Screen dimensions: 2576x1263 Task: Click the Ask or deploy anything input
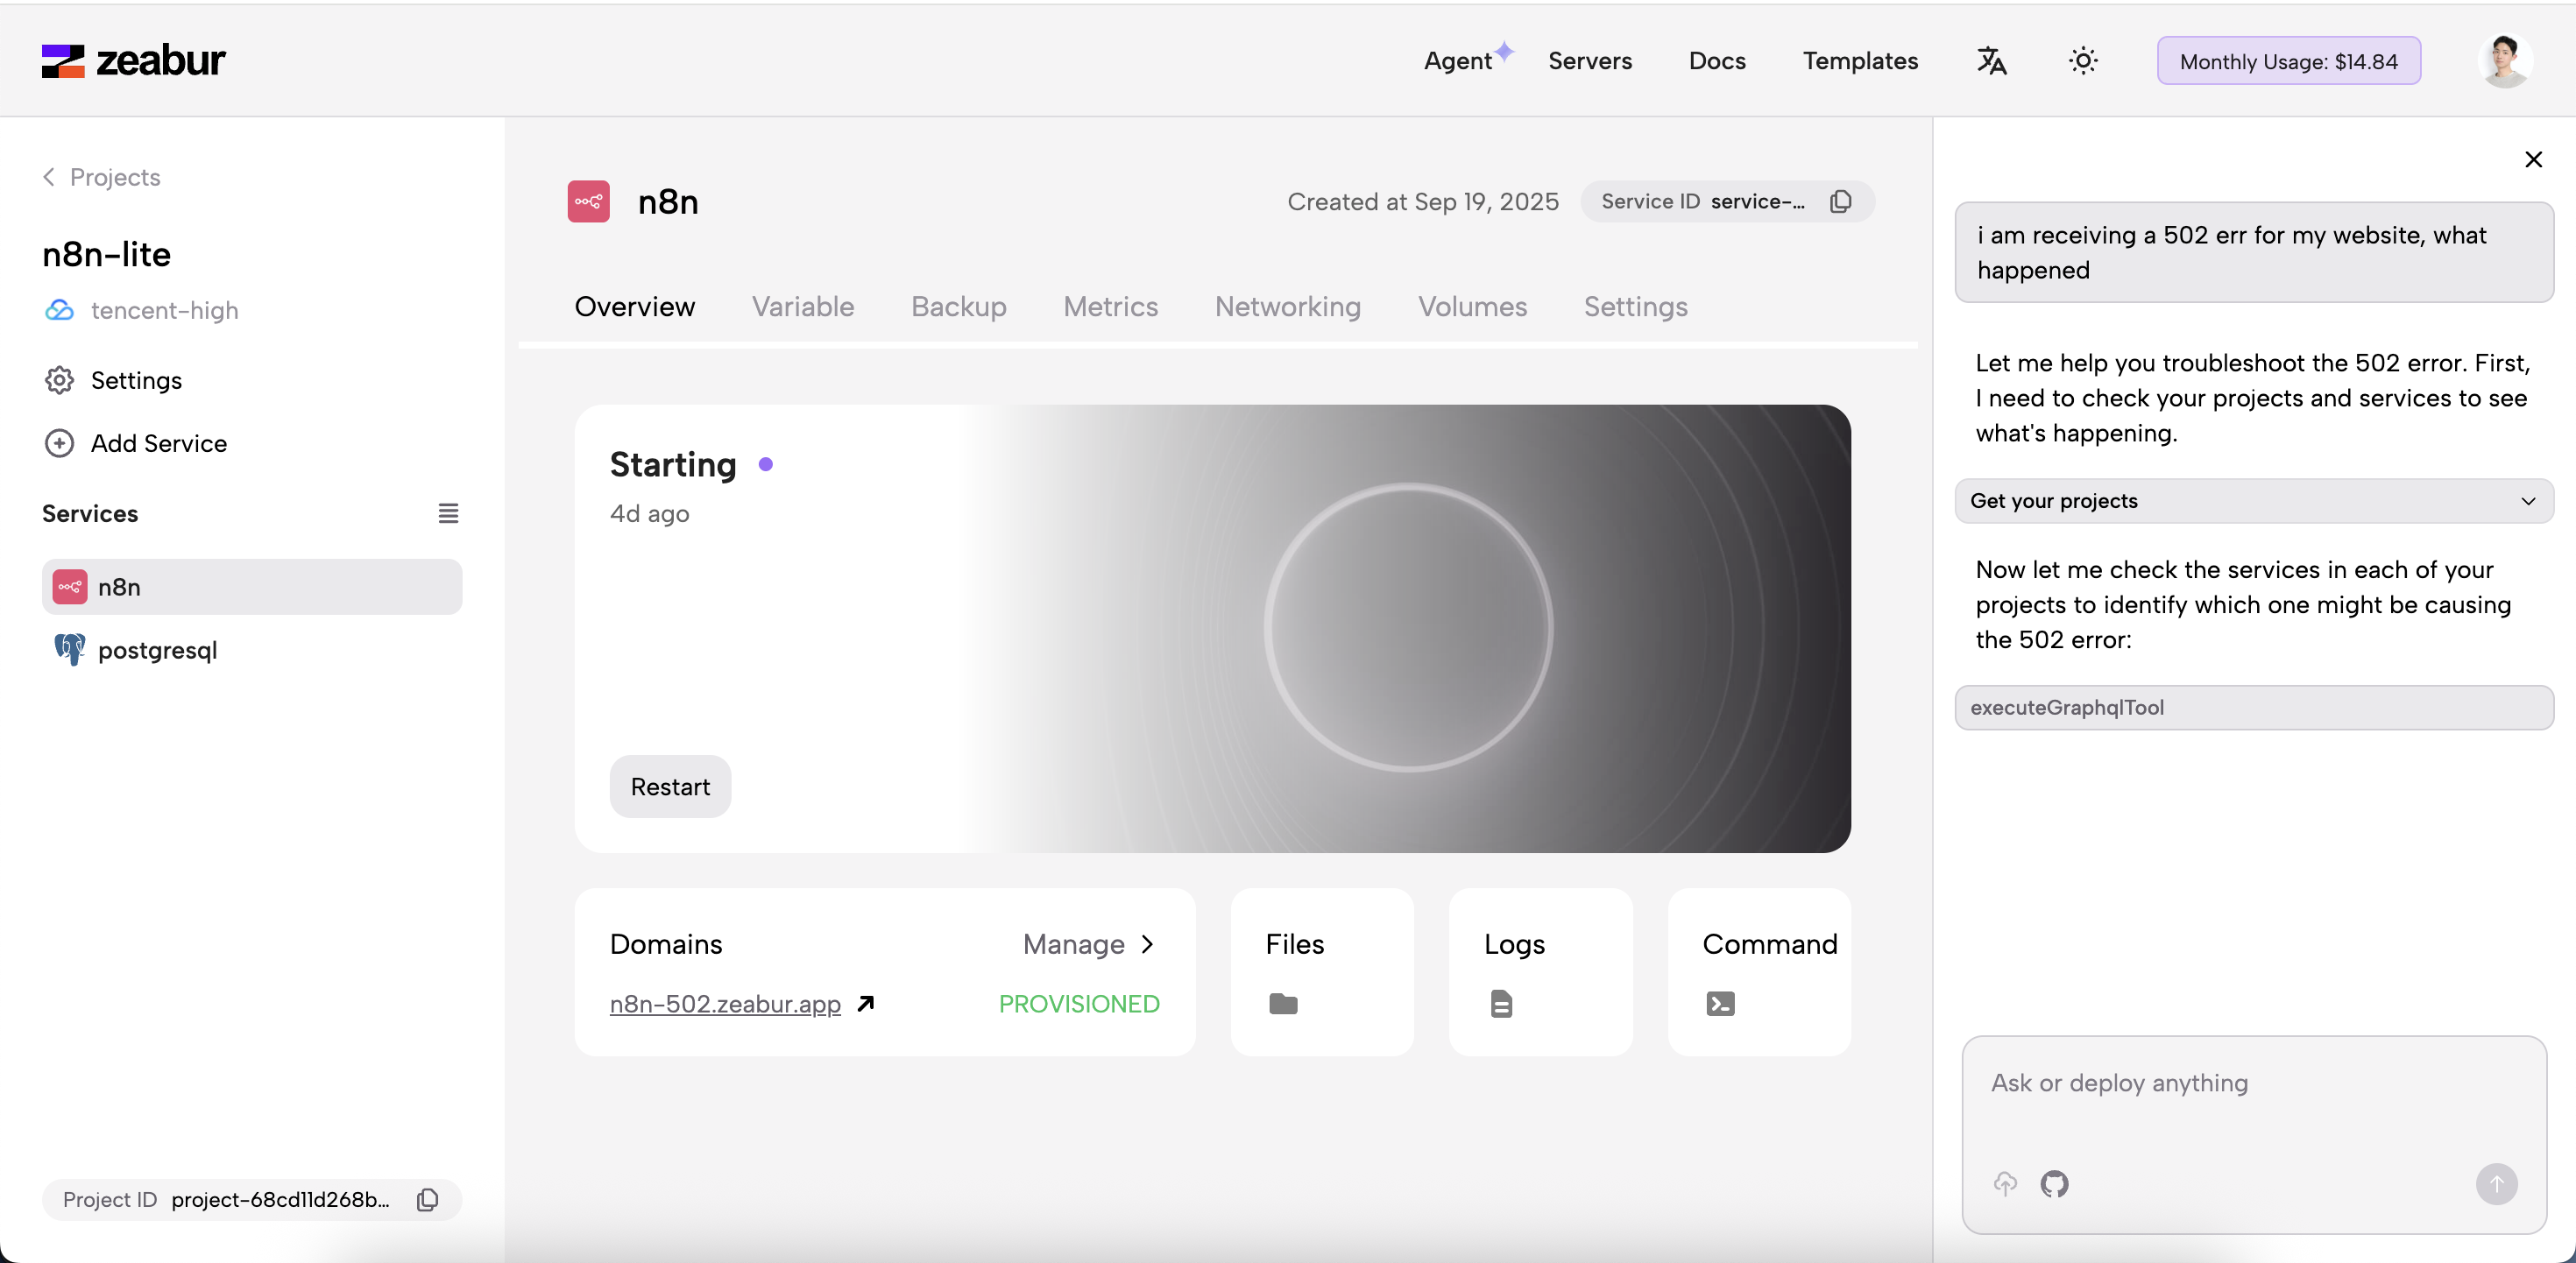click(x=2253, y=1084)
